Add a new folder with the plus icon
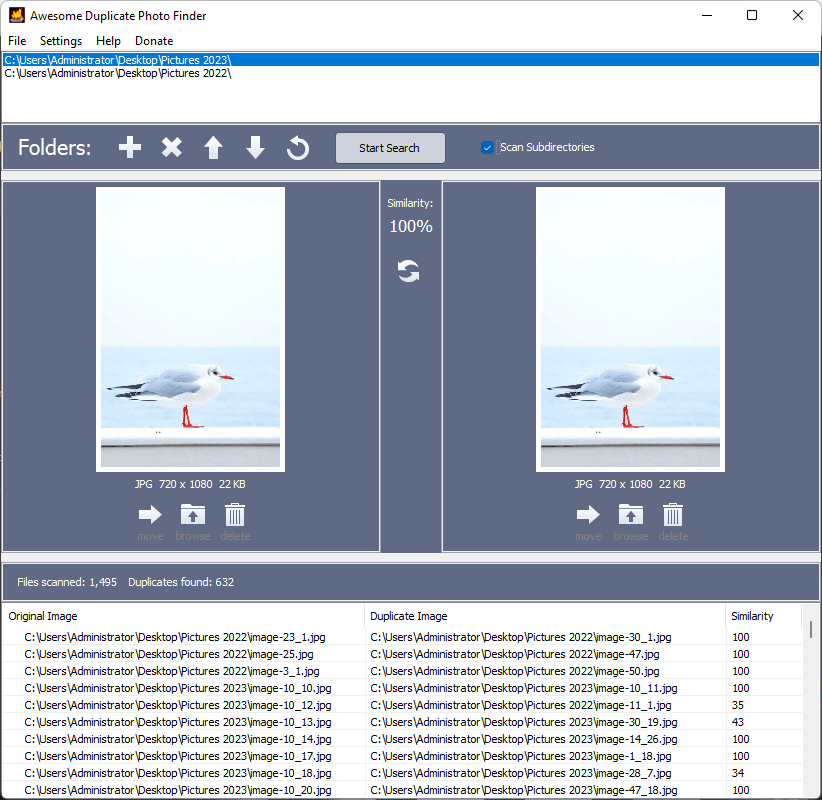 (x=129, y=147)
